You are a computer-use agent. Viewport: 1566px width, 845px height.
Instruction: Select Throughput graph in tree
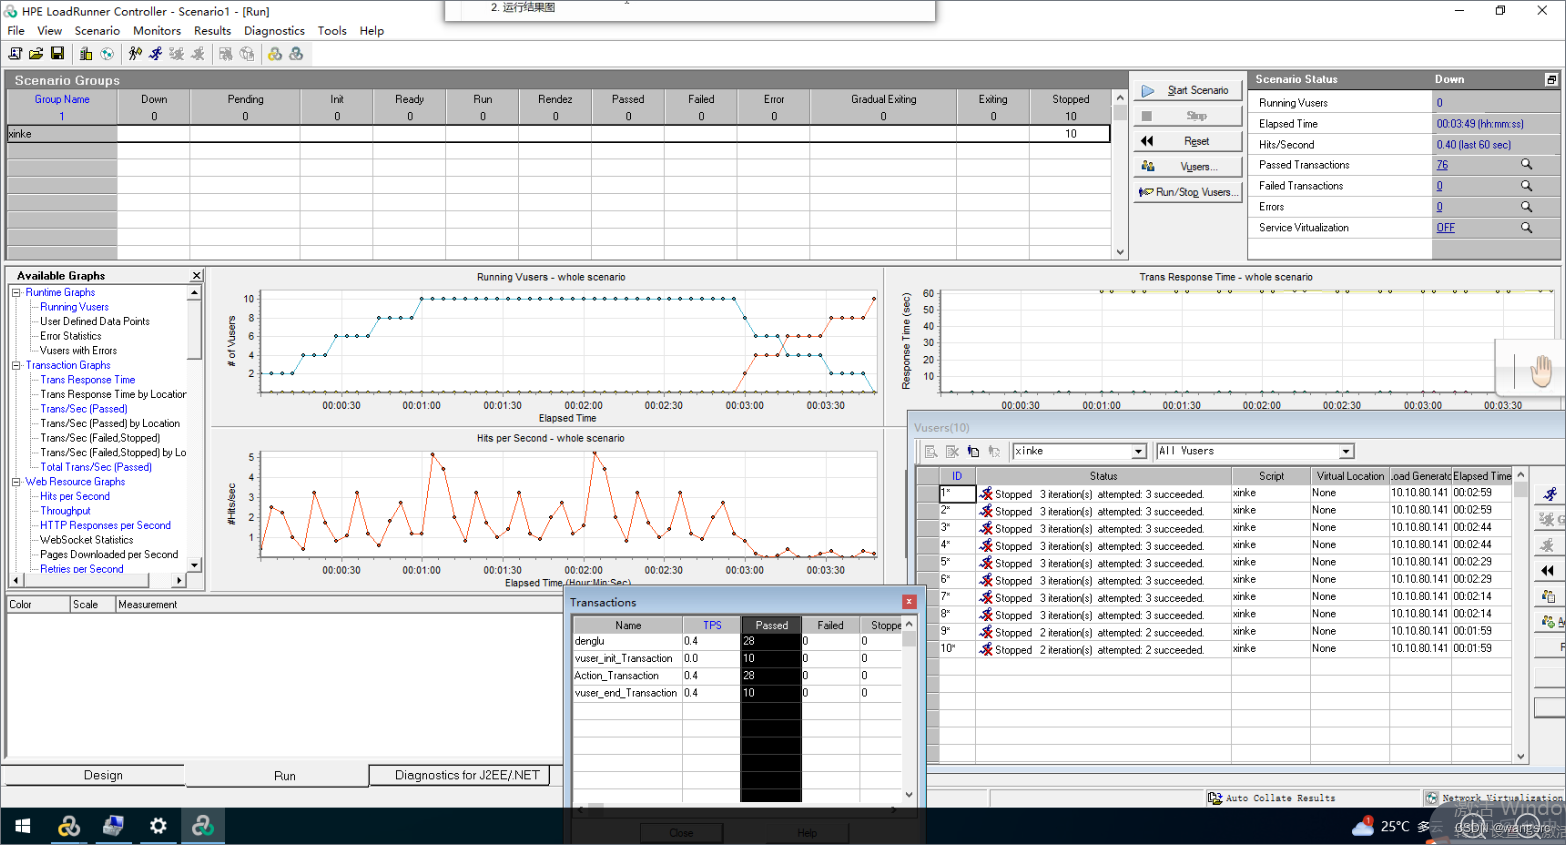point(65,511)
